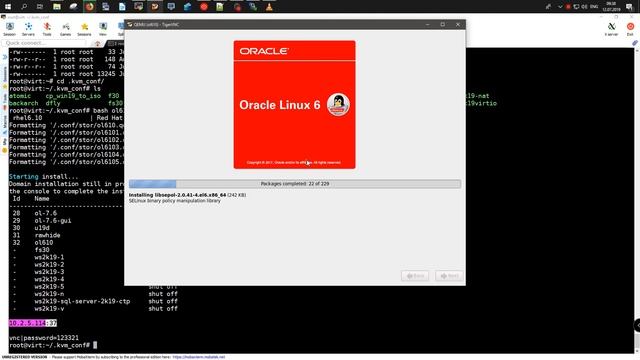Open the Games toolbar icon in MobaXterm
The height and width of the screenshot is (360, 640).
pos(66,29)
